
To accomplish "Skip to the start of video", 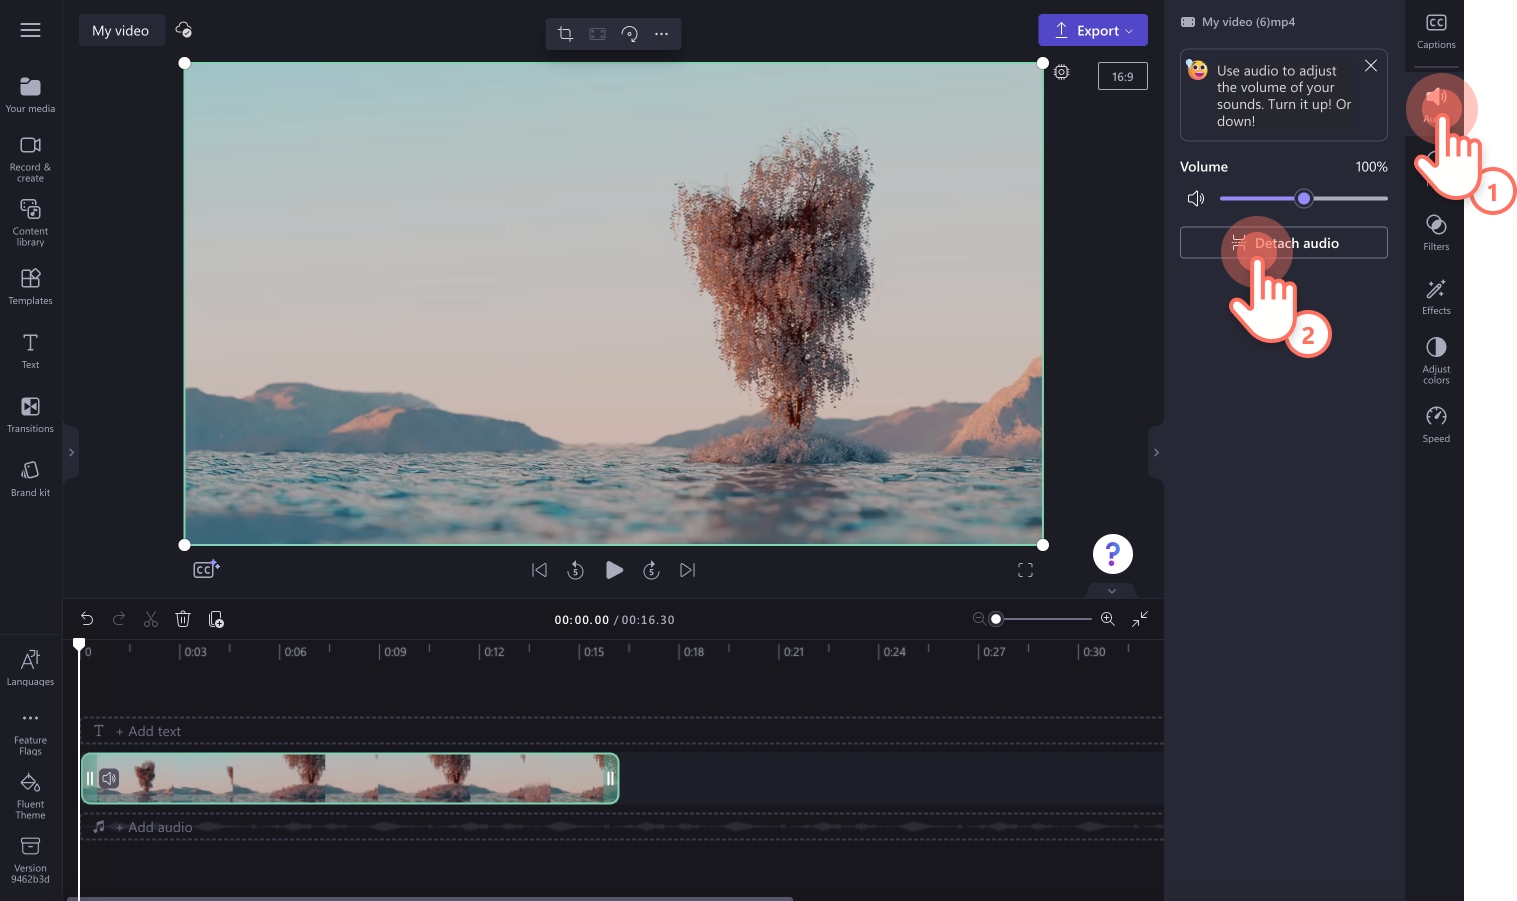I will click(x=539, y=570).
